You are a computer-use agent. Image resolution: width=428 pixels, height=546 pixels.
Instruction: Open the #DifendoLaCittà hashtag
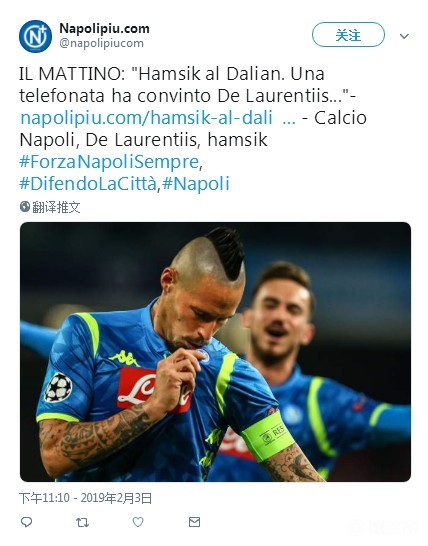pyautogui.click(x=88, y=184)
